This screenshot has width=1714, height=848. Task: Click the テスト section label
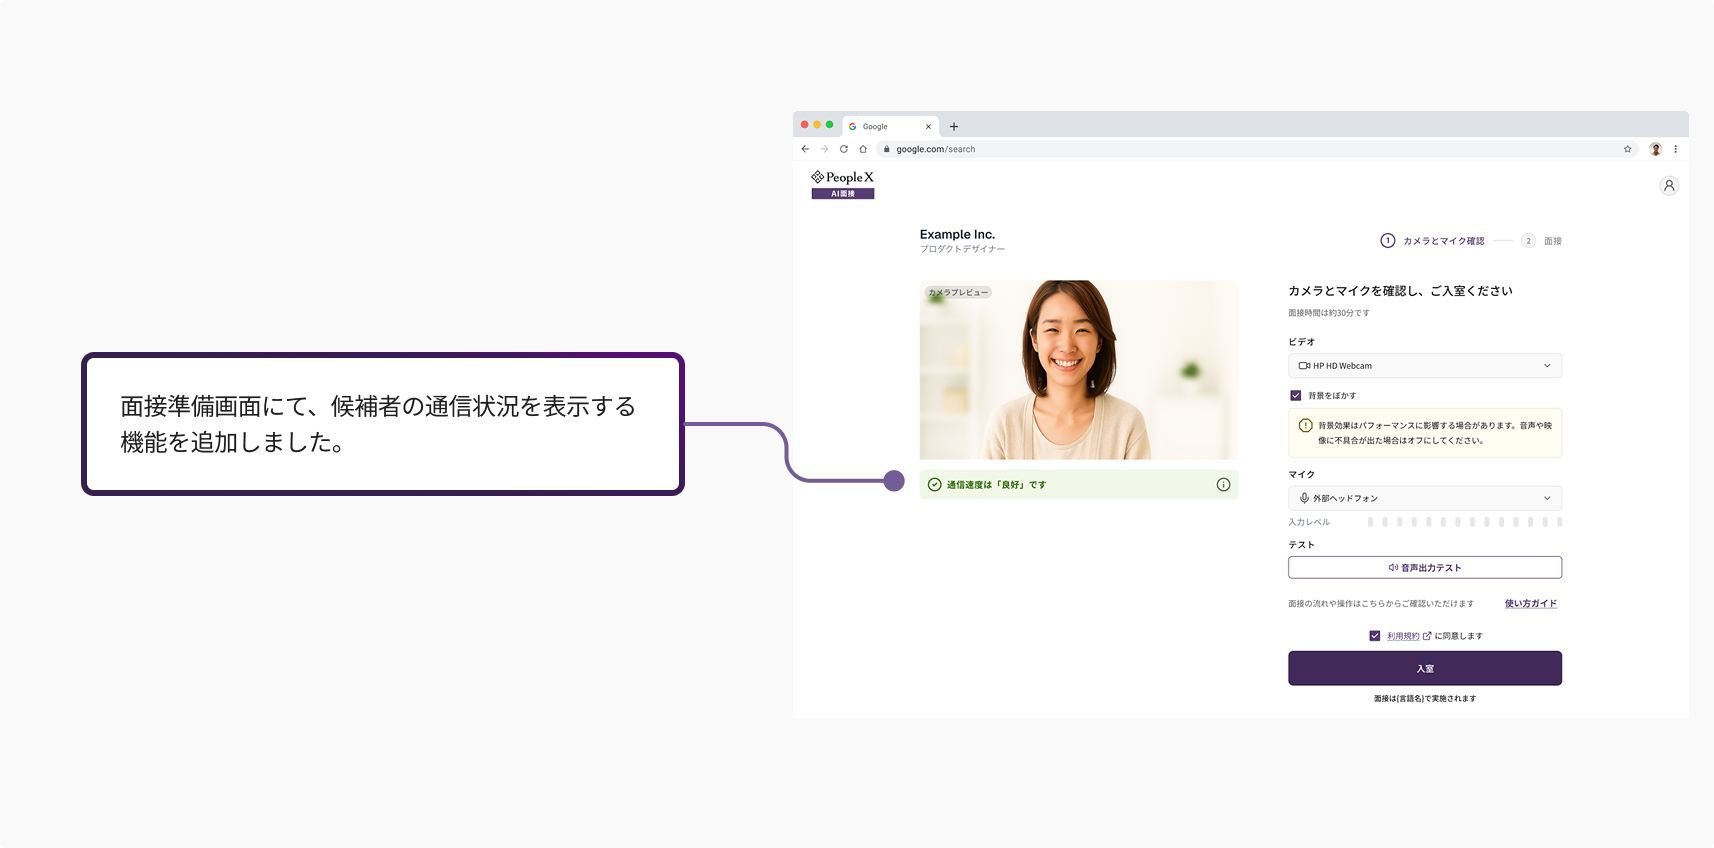click(x=1301, y=545)
